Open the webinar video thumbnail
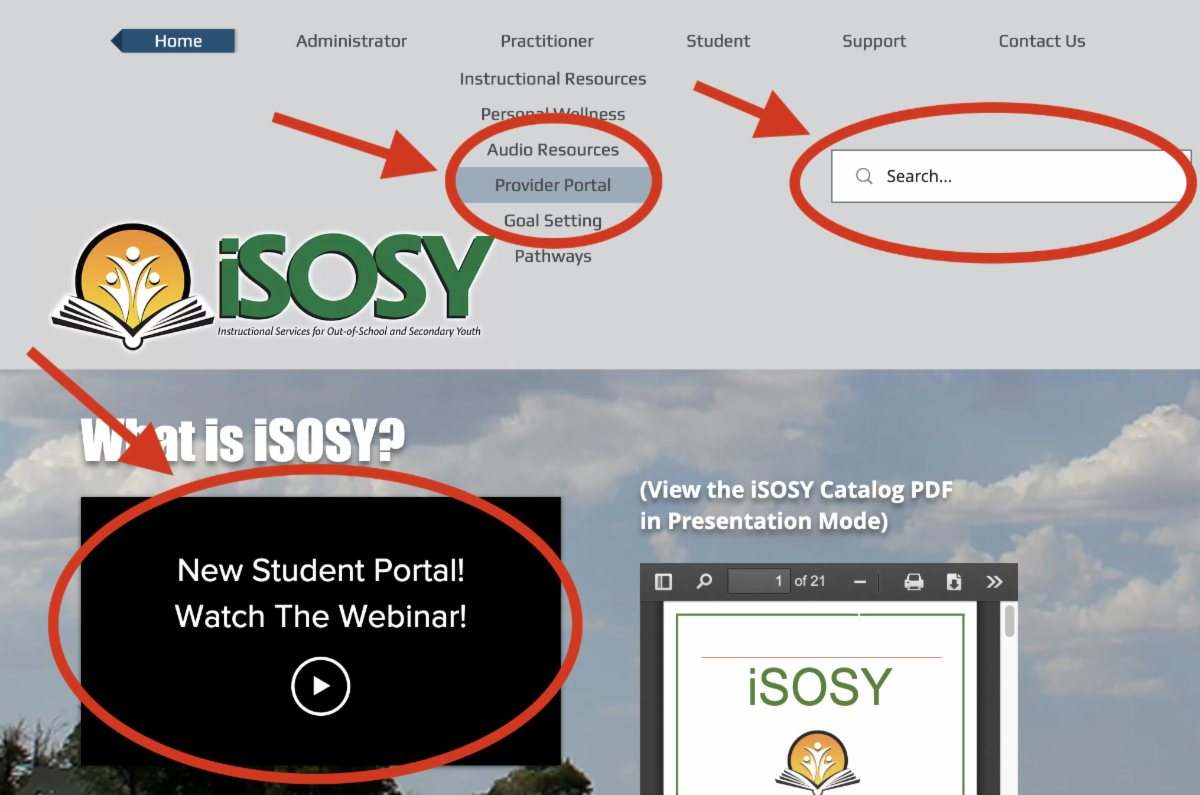Image resolution: width=1200 pixels, height=795 pixels. (321, 631)
